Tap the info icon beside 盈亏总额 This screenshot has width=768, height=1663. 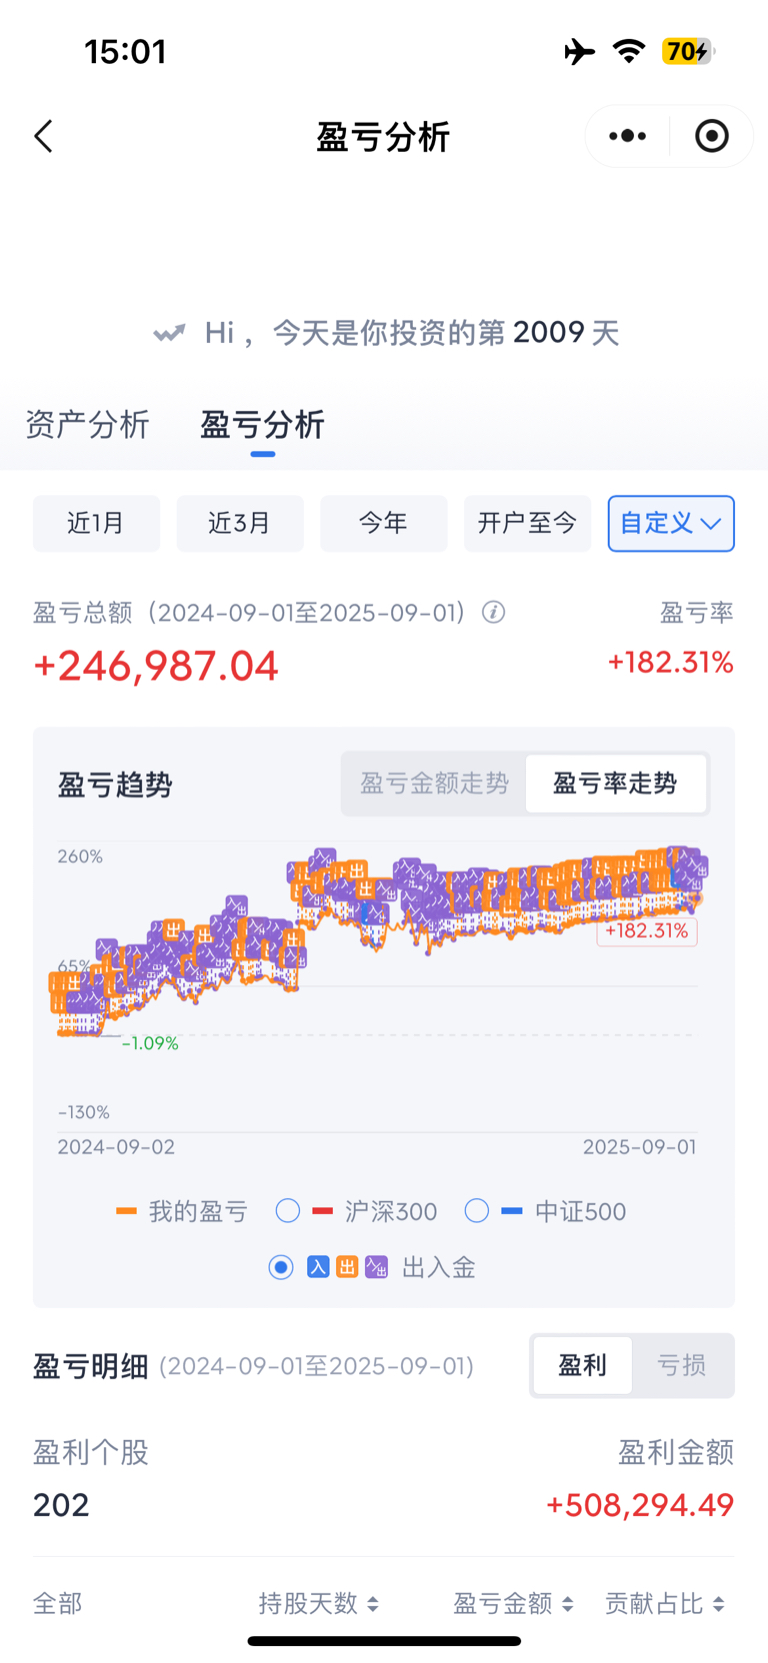coord(493,612)
